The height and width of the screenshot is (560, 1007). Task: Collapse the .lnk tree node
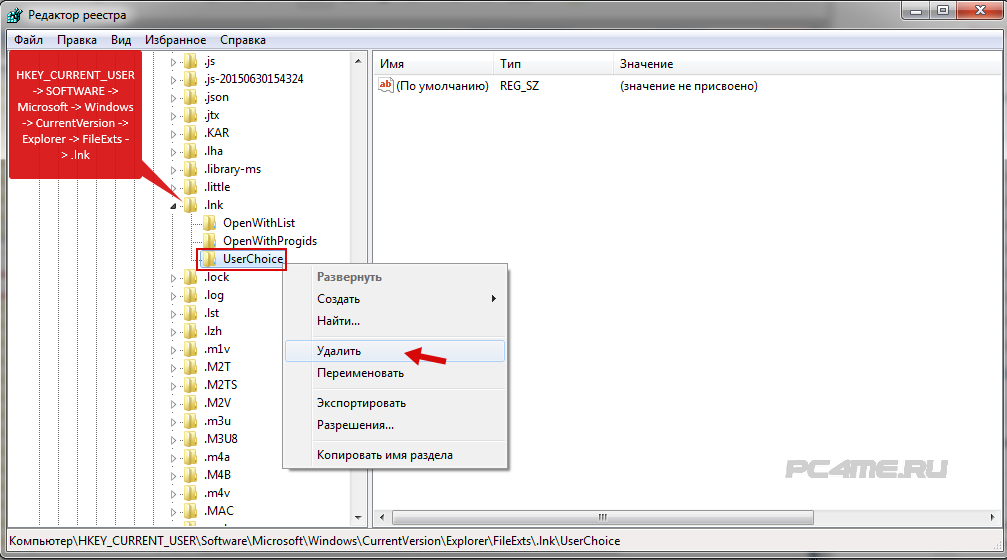(173, 206)
